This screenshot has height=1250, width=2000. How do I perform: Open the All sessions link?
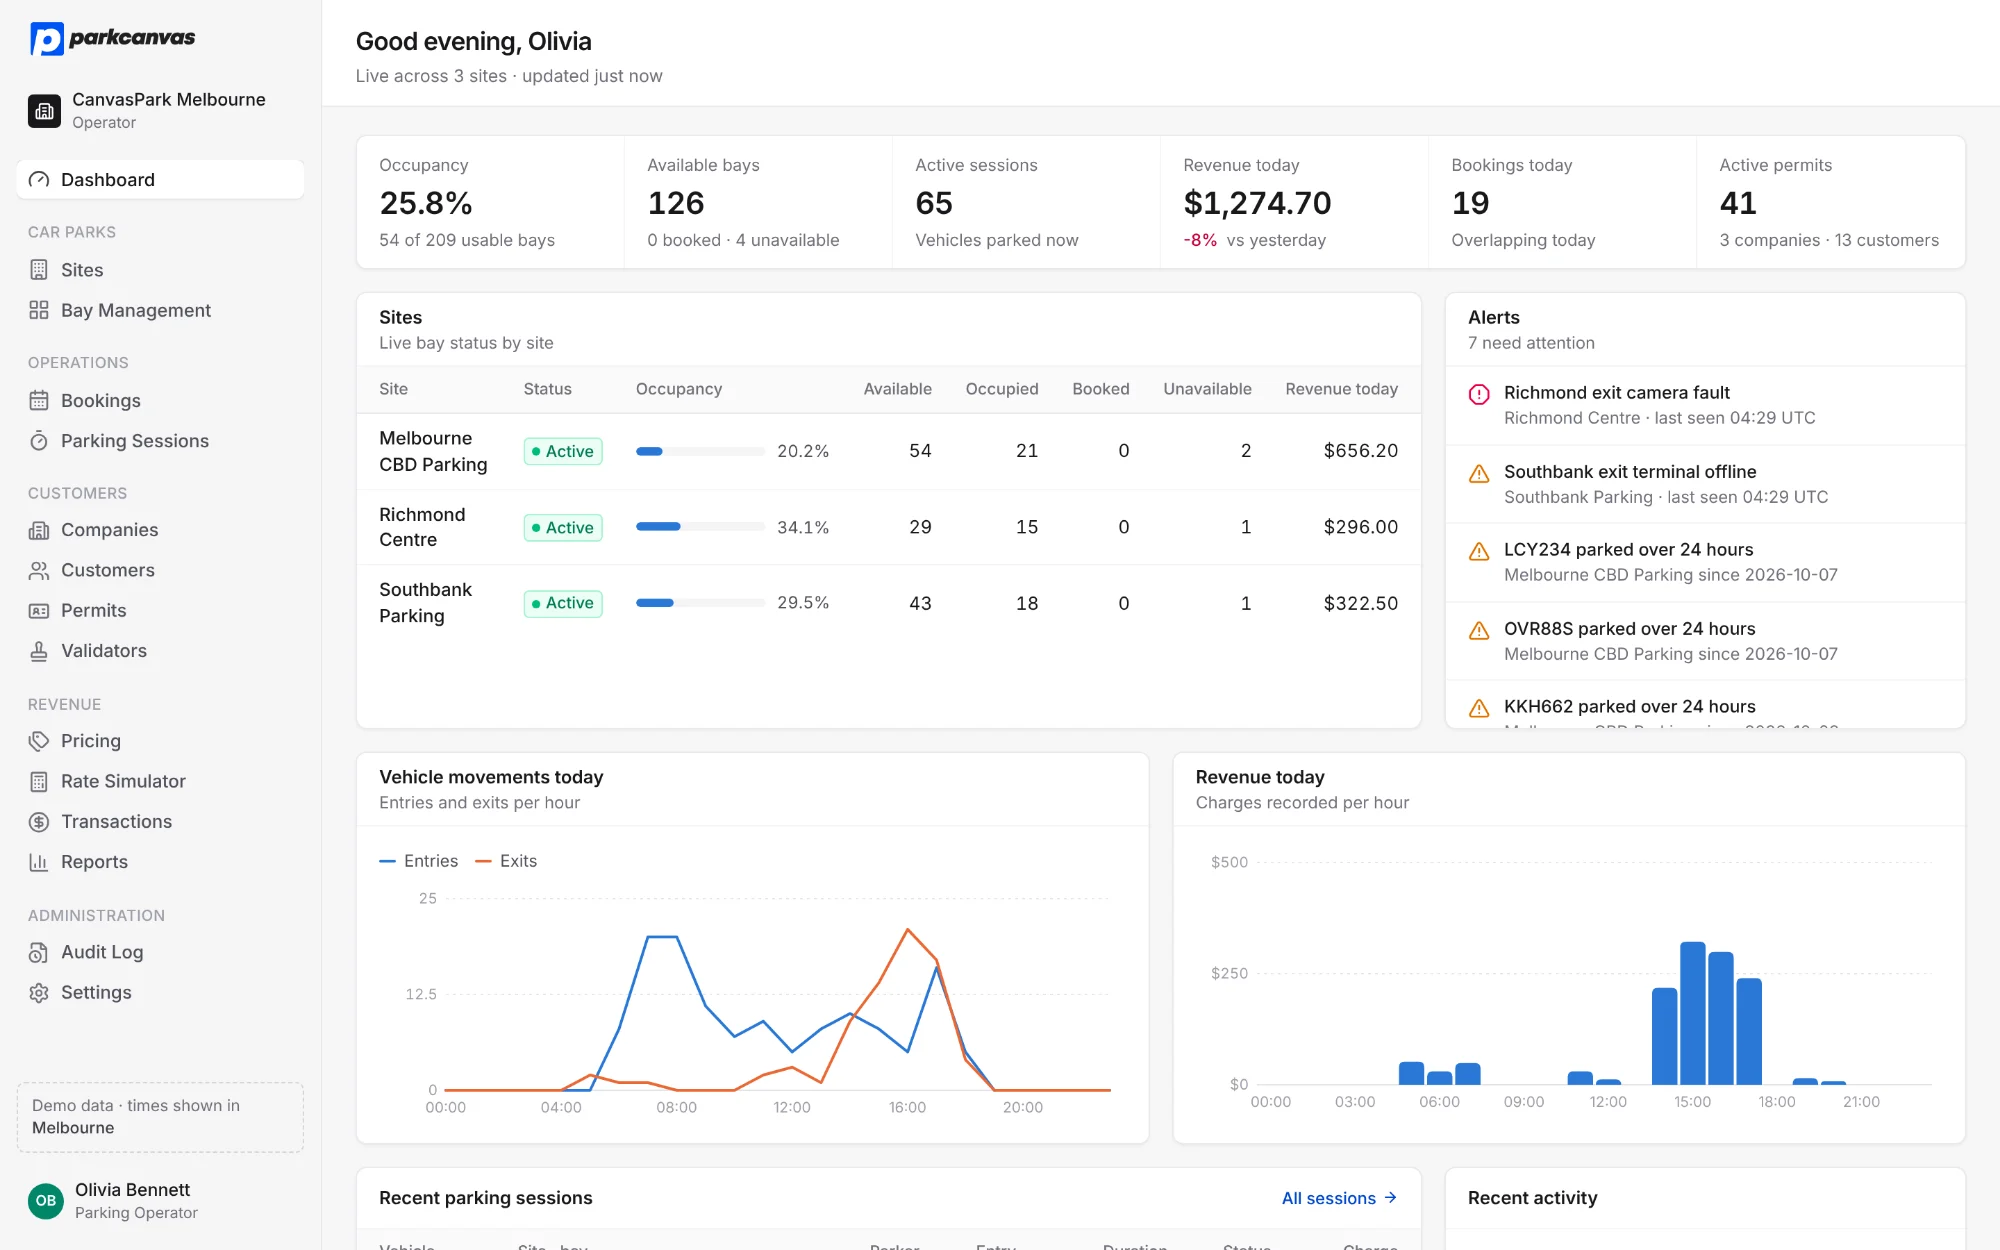pyautogui.click(x=1339, y=1198)
